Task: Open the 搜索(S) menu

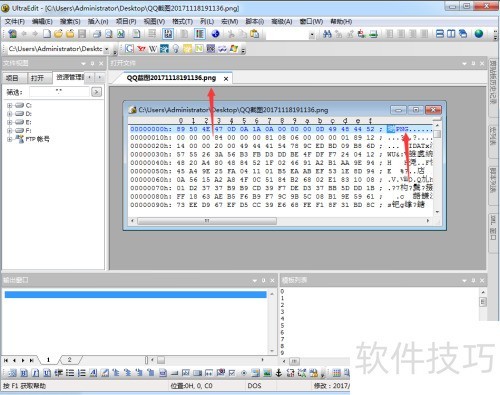Action: [70, 22]
